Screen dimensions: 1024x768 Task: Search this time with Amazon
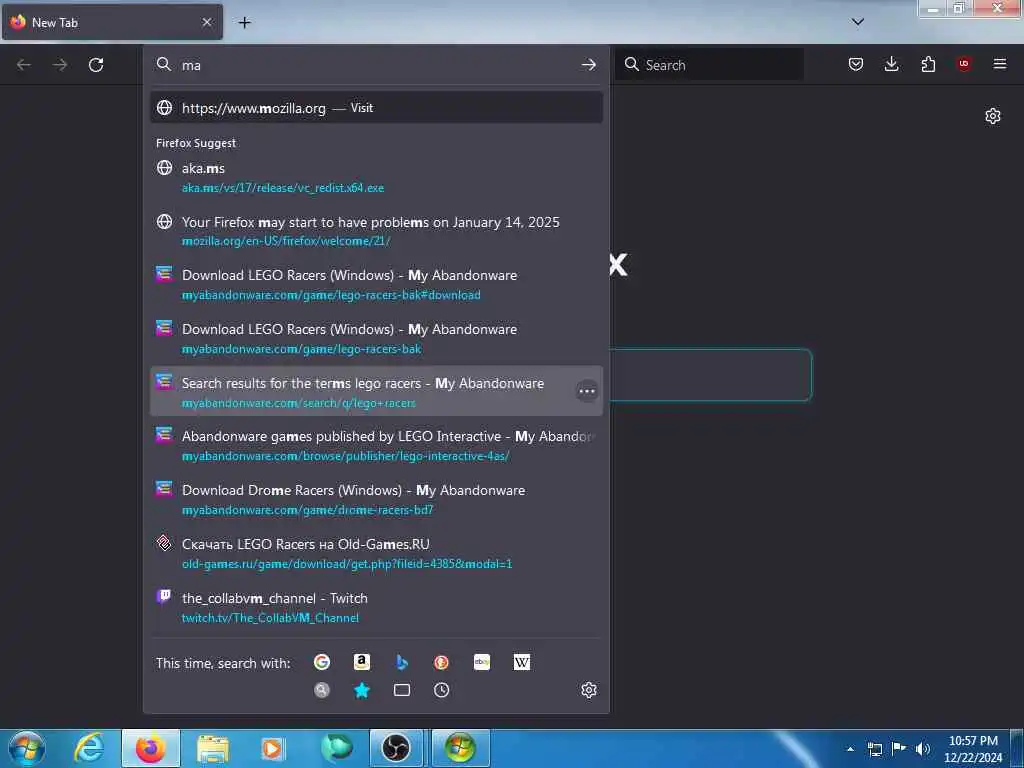pos(362,662)
